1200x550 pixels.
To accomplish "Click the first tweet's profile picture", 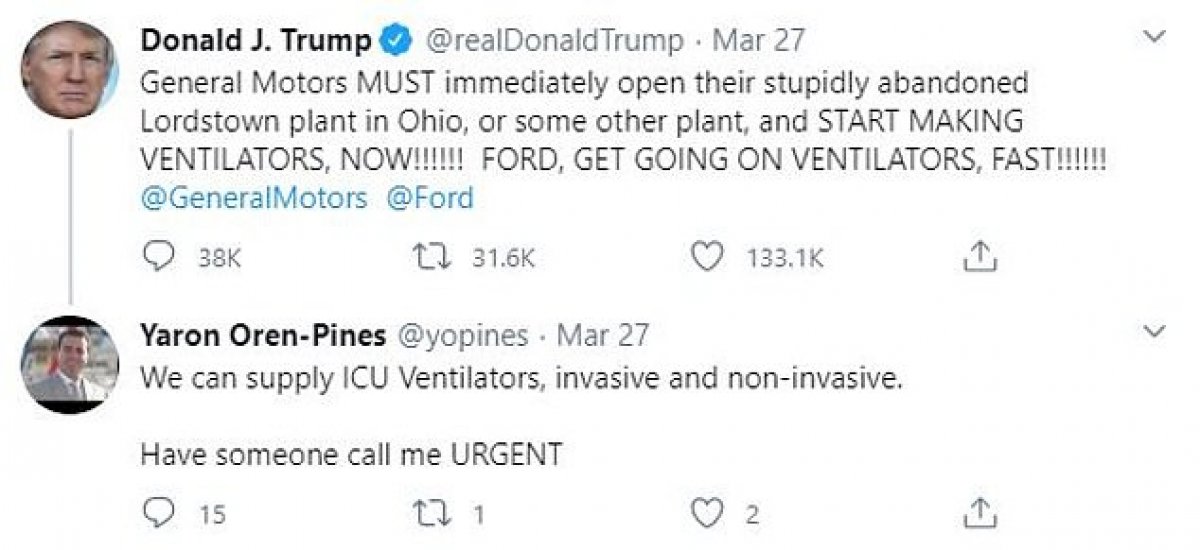I will click(x=70, y=70).
